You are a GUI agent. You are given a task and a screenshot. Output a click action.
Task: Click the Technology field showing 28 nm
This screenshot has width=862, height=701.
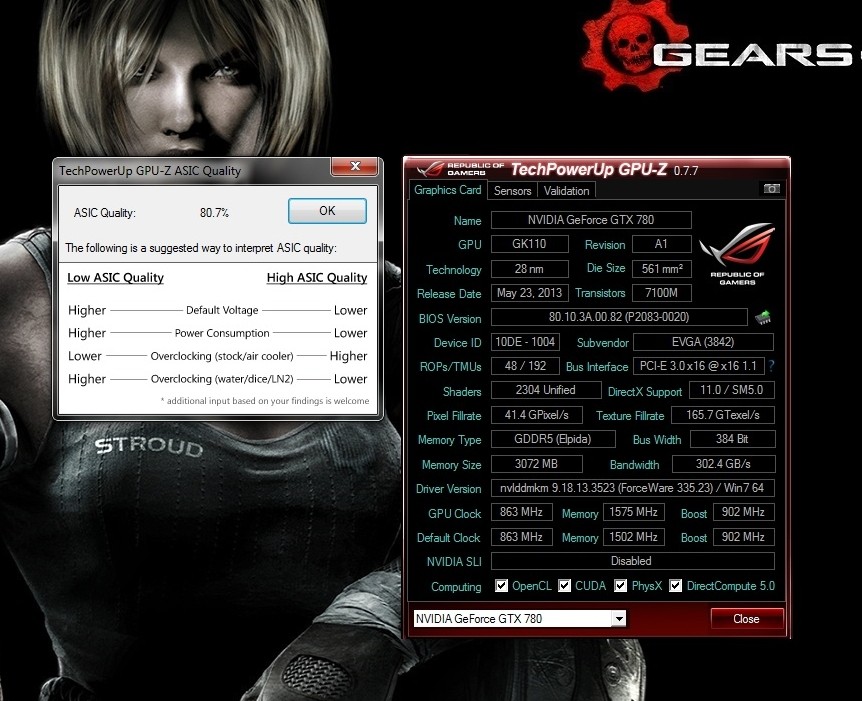[529, 269]
